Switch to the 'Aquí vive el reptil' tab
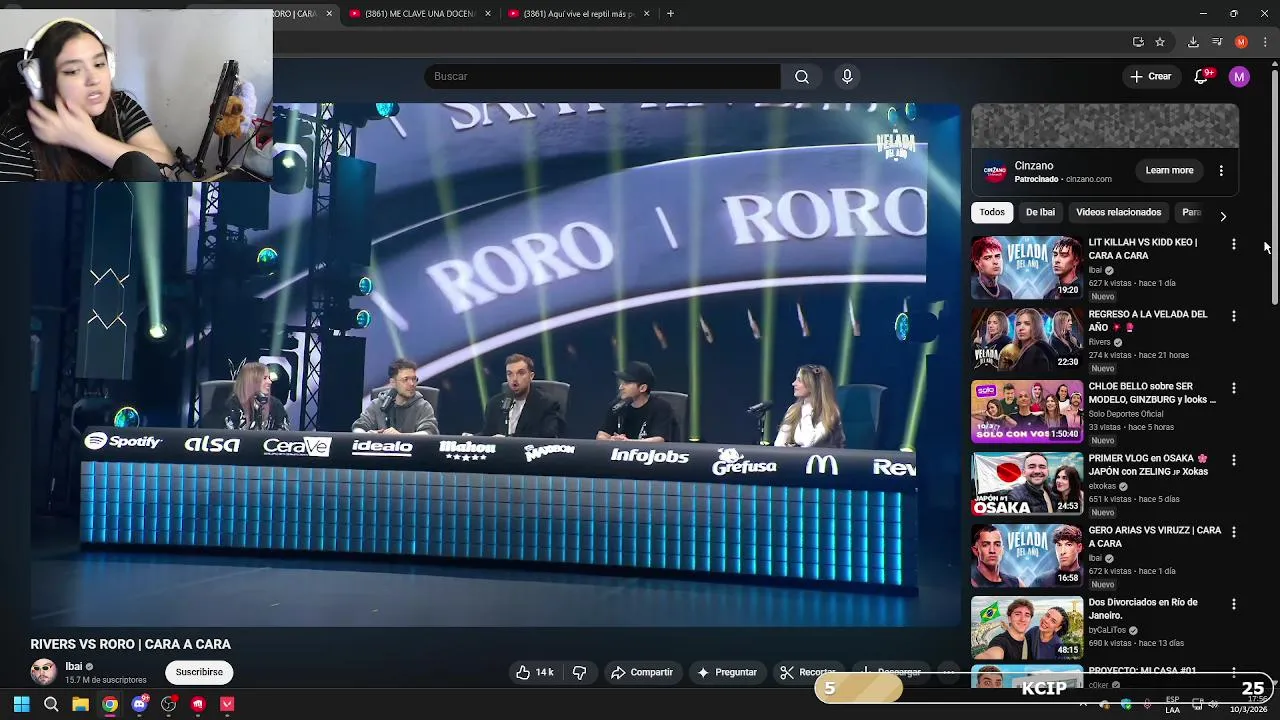 coord(578,14)
